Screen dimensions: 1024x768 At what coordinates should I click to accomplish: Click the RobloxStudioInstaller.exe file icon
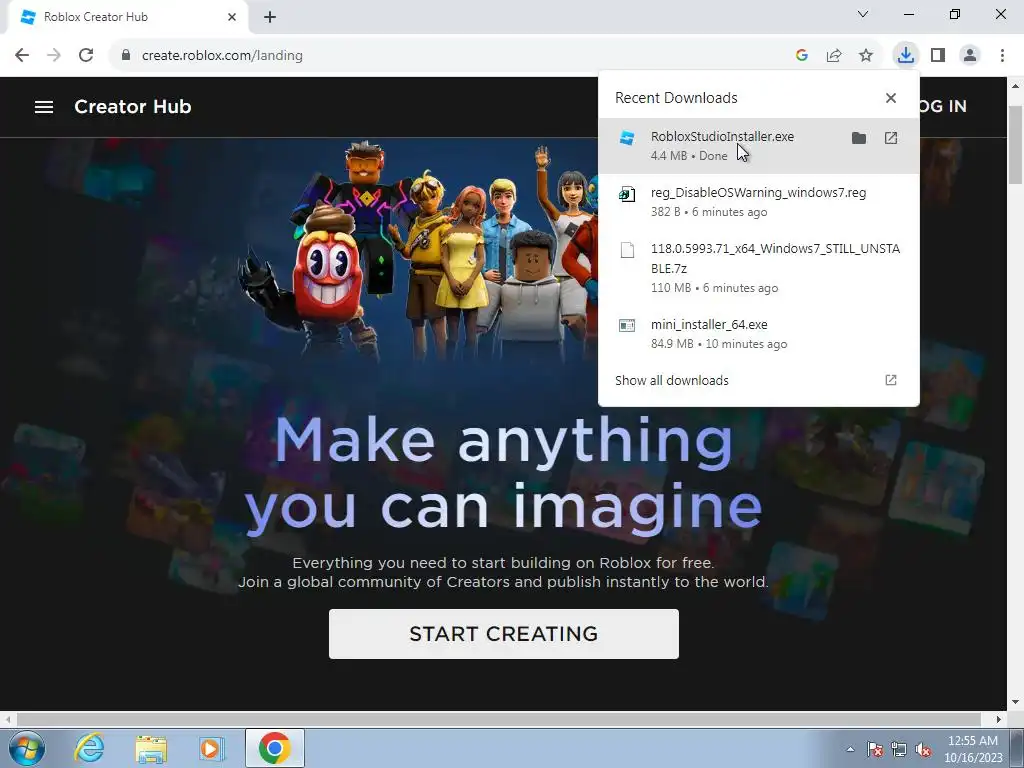click(627, 138)
